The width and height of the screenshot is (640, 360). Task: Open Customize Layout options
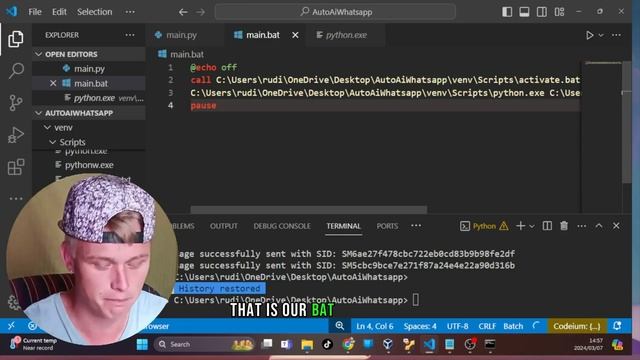(559, 12)
